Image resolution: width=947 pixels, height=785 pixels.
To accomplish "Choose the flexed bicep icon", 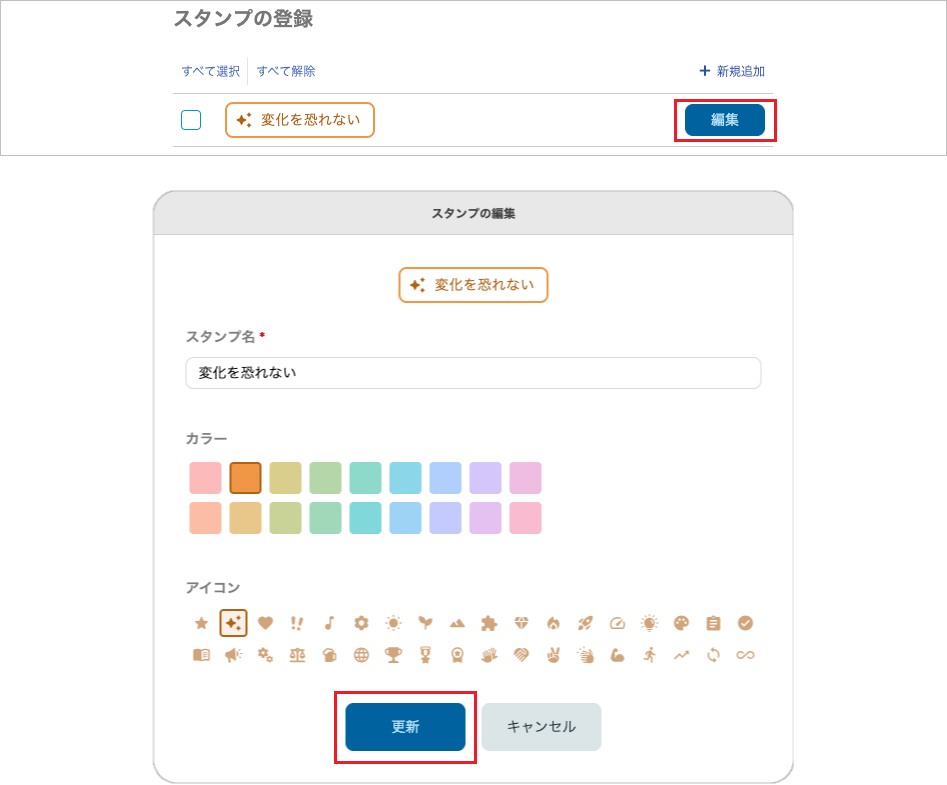I will click(617, 655).
